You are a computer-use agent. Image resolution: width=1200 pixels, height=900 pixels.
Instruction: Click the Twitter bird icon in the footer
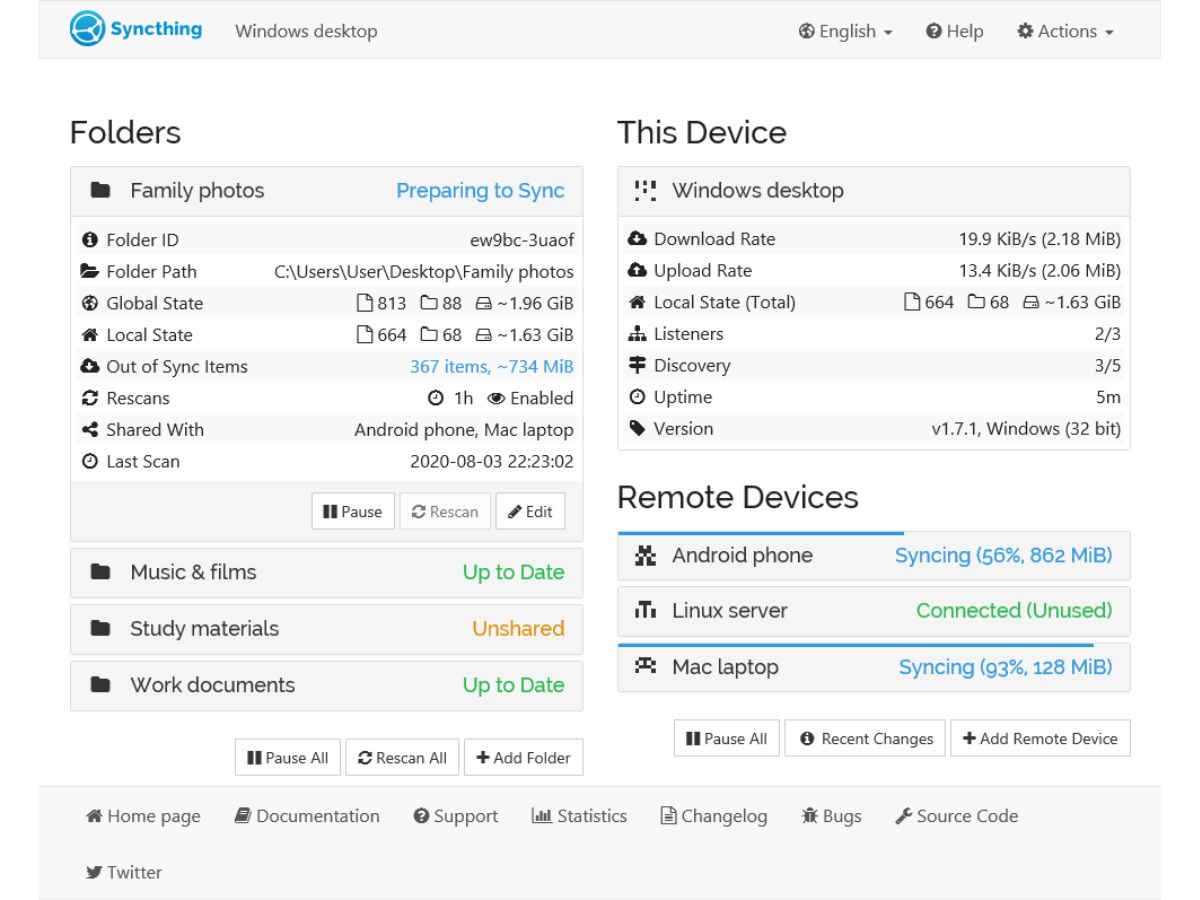(94, 872)
